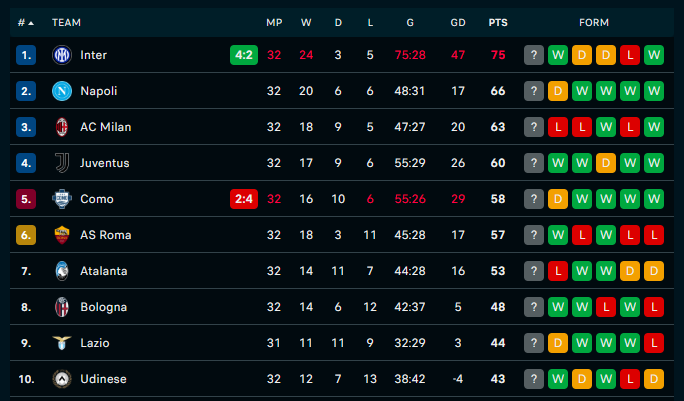Open Como's live 2:4 score badge
684x401 pixels.
pyautogui.click(x=244, y=199)
